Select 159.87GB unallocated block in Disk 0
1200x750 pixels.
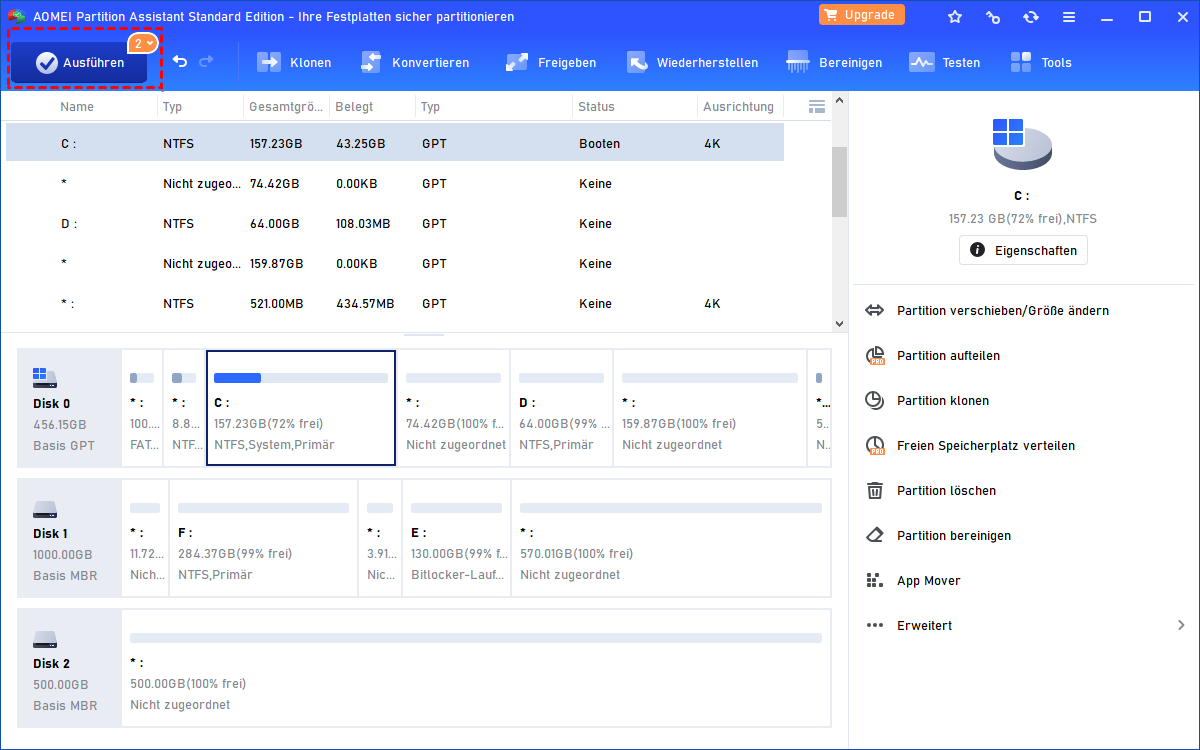710,408
